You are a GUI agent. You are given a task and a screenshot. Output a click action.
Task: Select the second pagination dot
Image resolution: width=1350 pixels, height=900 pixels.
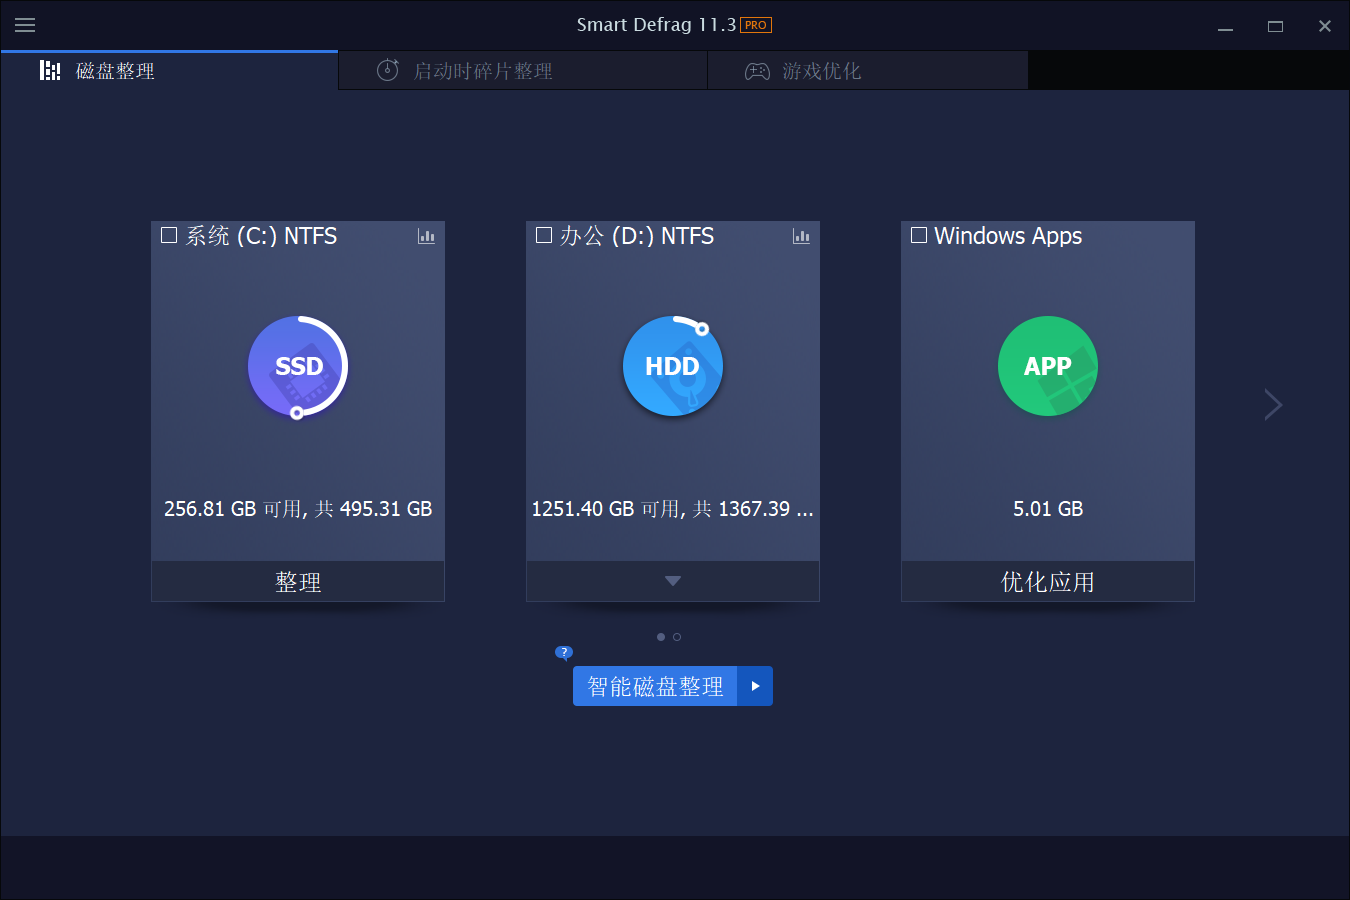tap(677, 636)
